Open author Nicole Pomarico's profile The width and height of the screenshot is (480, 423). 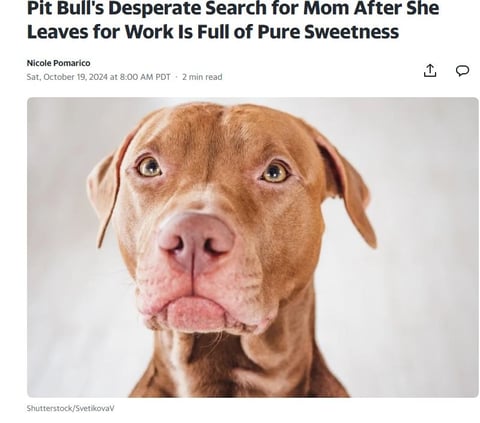[x=58, y=63]
